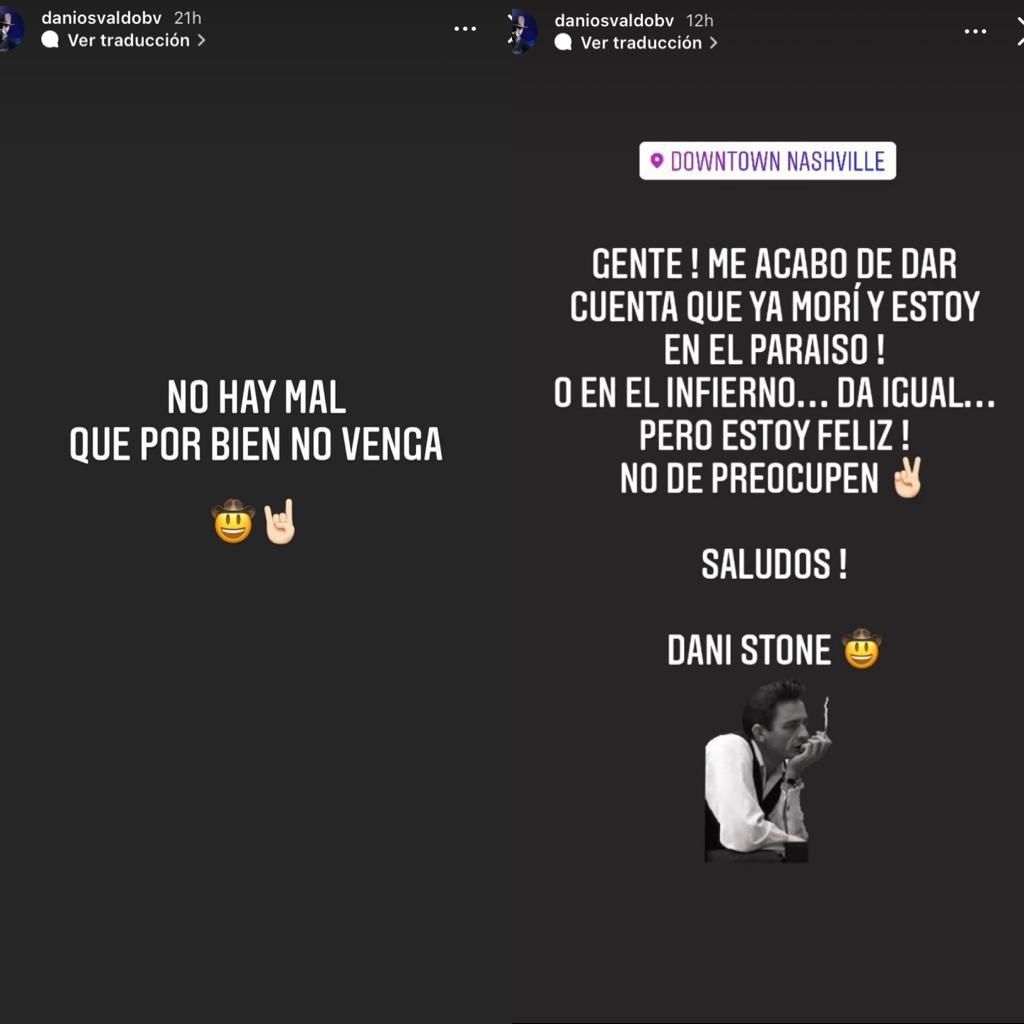Click 'Ver traducción' on the left story
The width and height of the screenshot is (1024, 1024).
(x=129, y=40)
